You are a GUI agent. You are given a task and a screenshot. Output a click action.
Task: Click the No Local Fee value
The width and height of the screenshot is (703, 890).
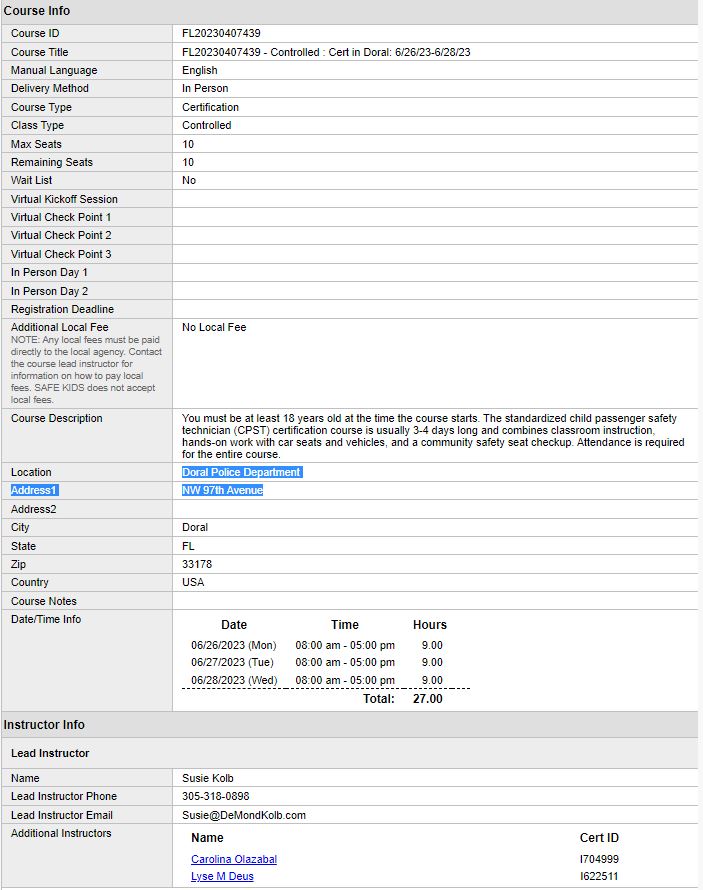(214, 327)
